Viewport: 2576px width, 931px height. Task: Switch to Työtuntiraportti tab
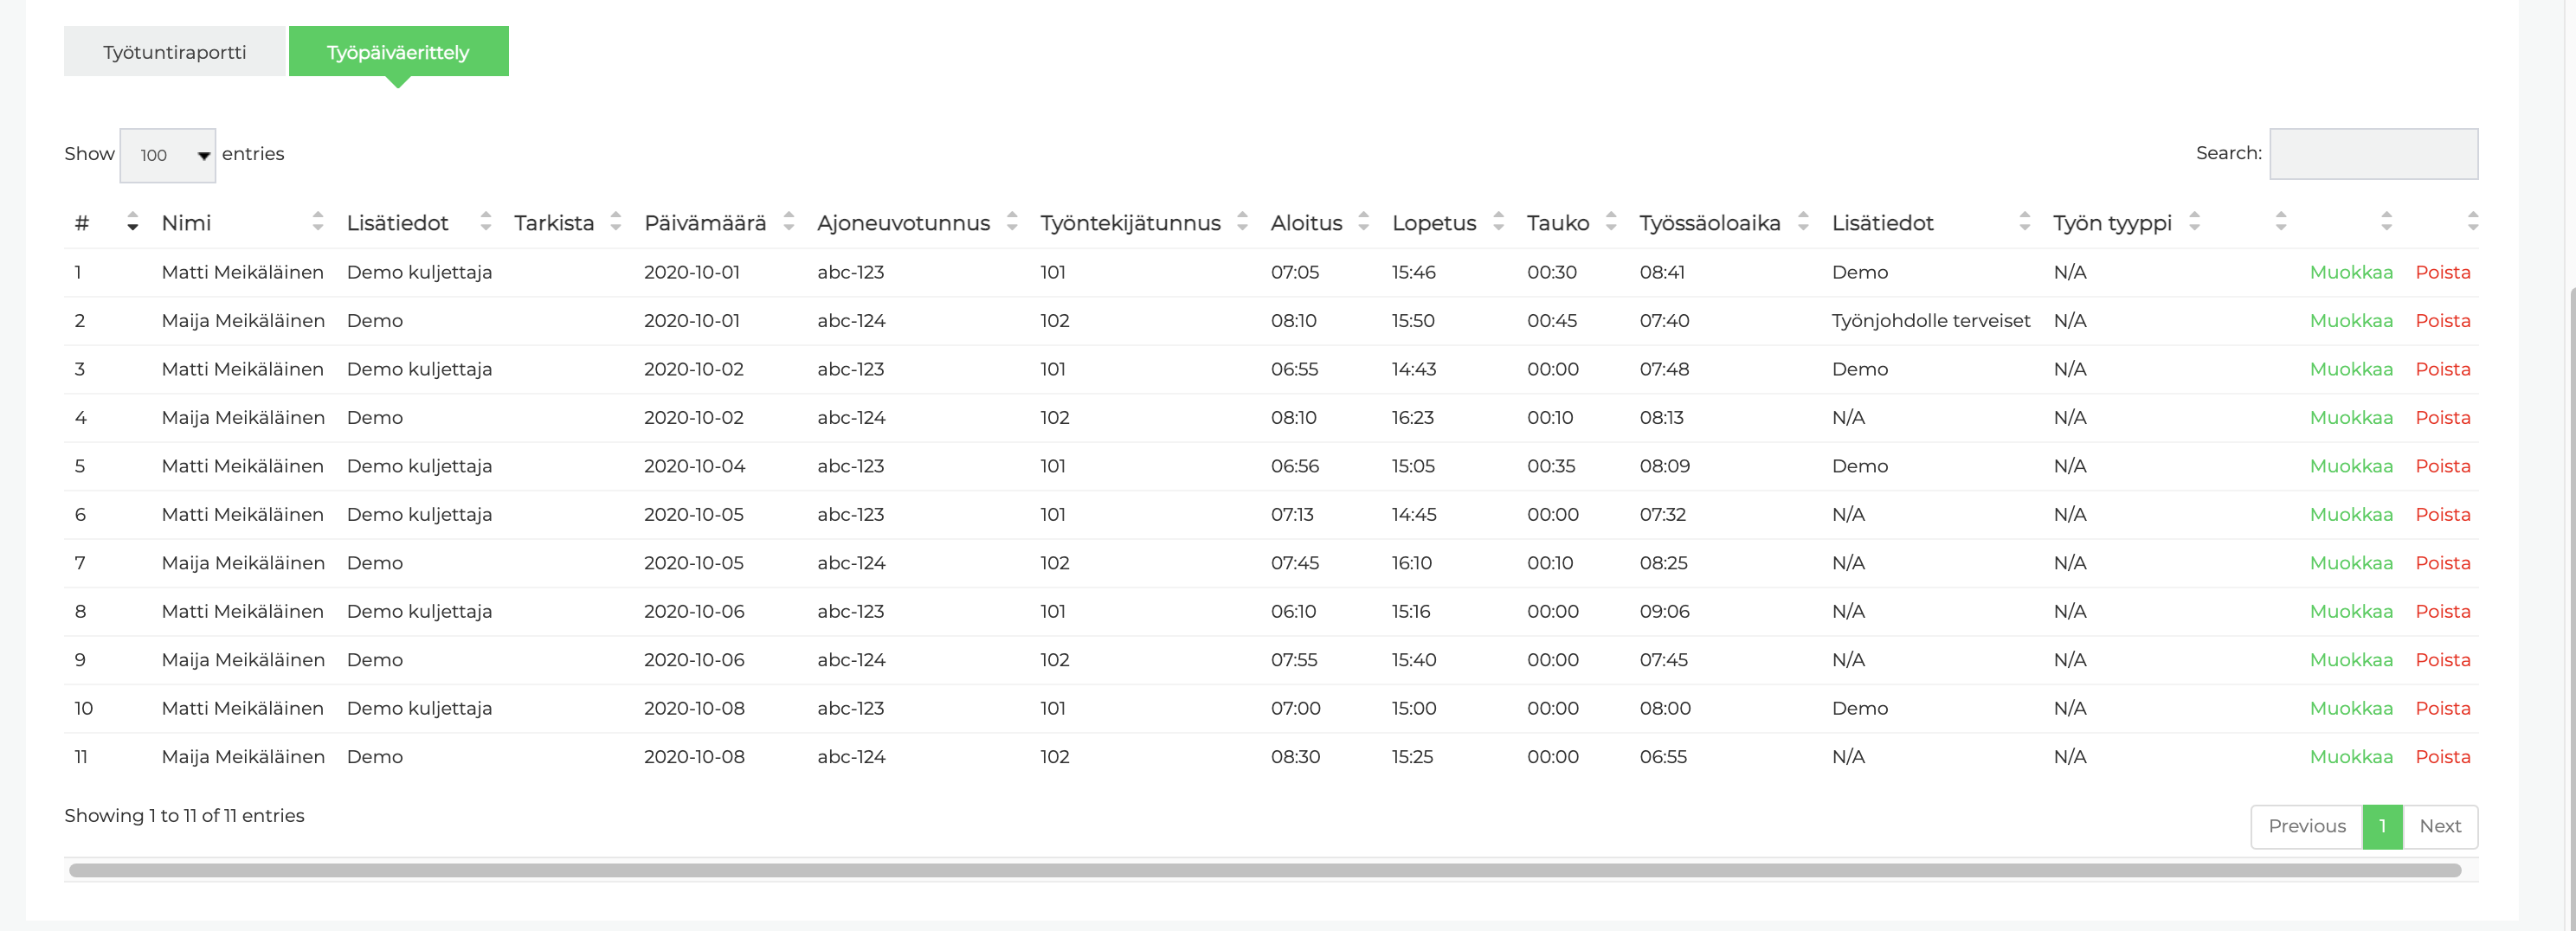tap(174, 52)
